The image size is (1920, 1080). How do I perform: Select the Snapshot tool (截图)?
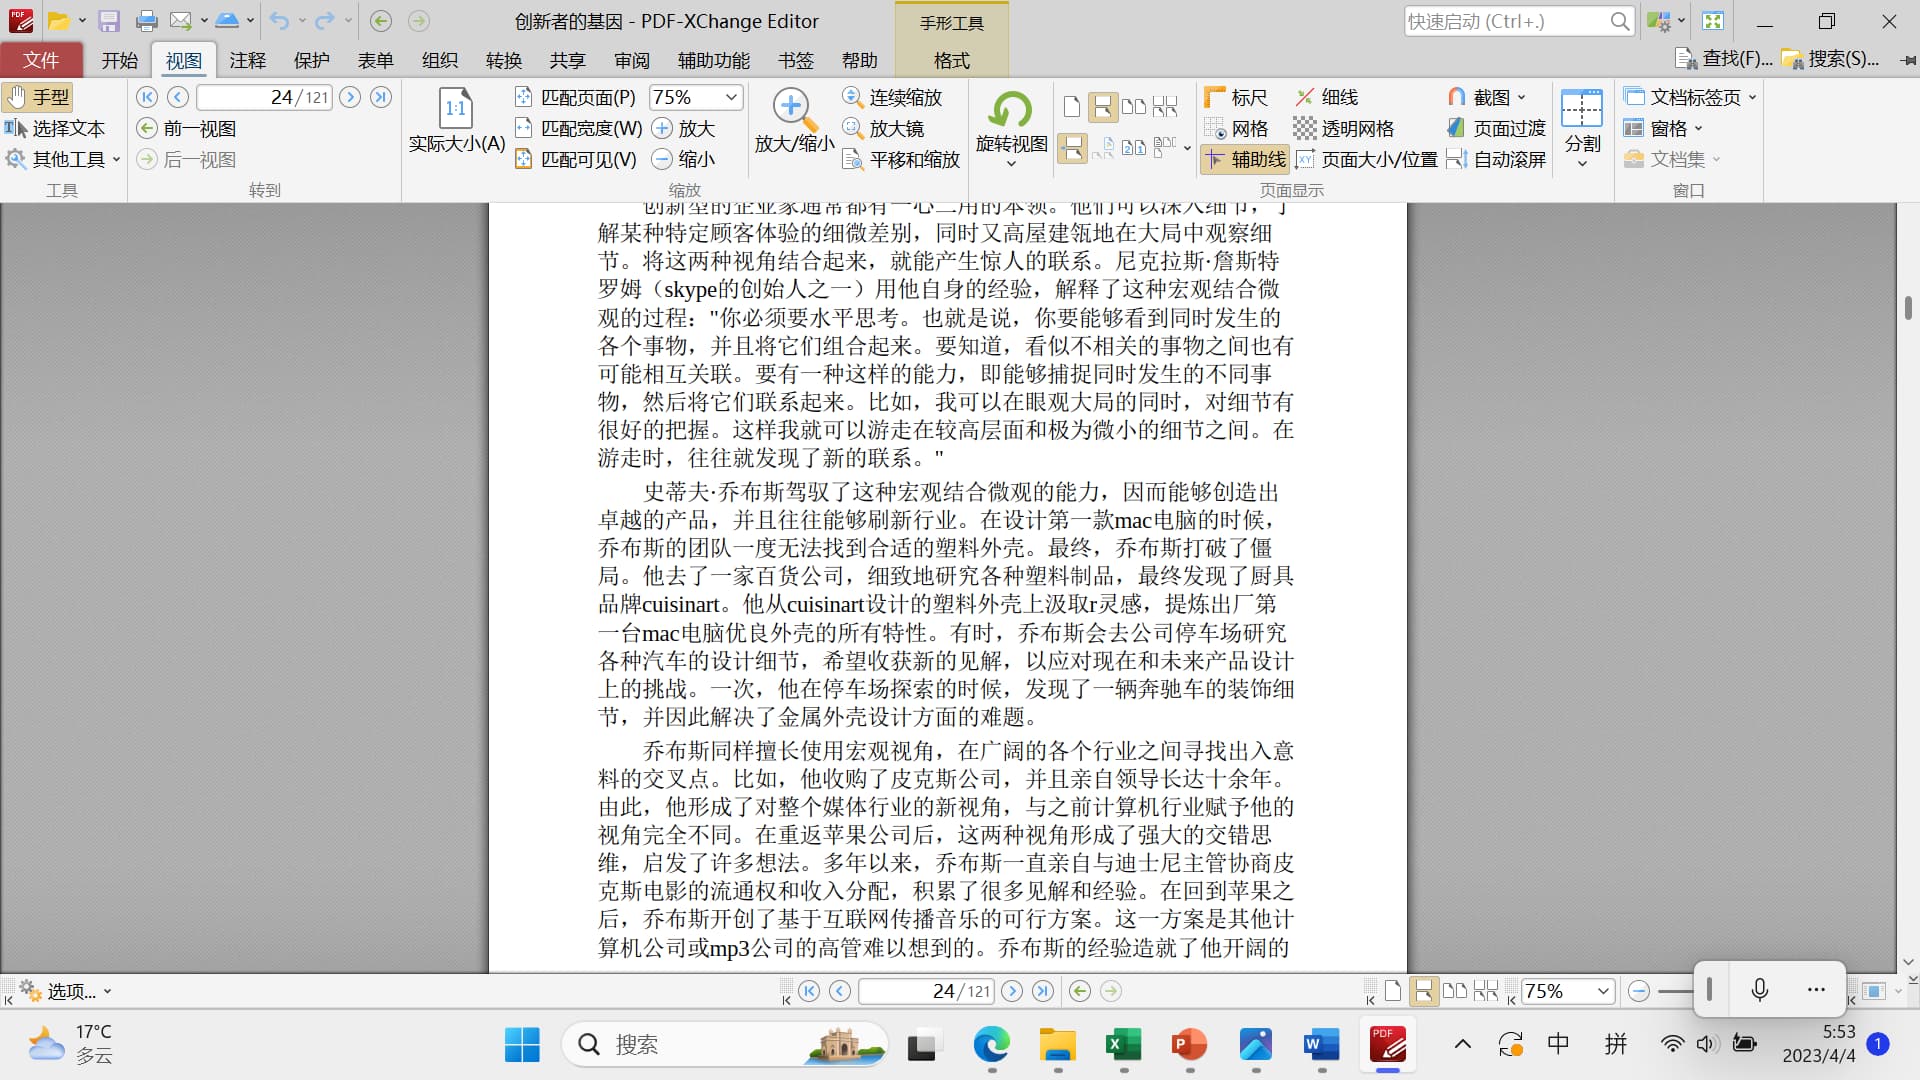click(x=1487, y=97)
